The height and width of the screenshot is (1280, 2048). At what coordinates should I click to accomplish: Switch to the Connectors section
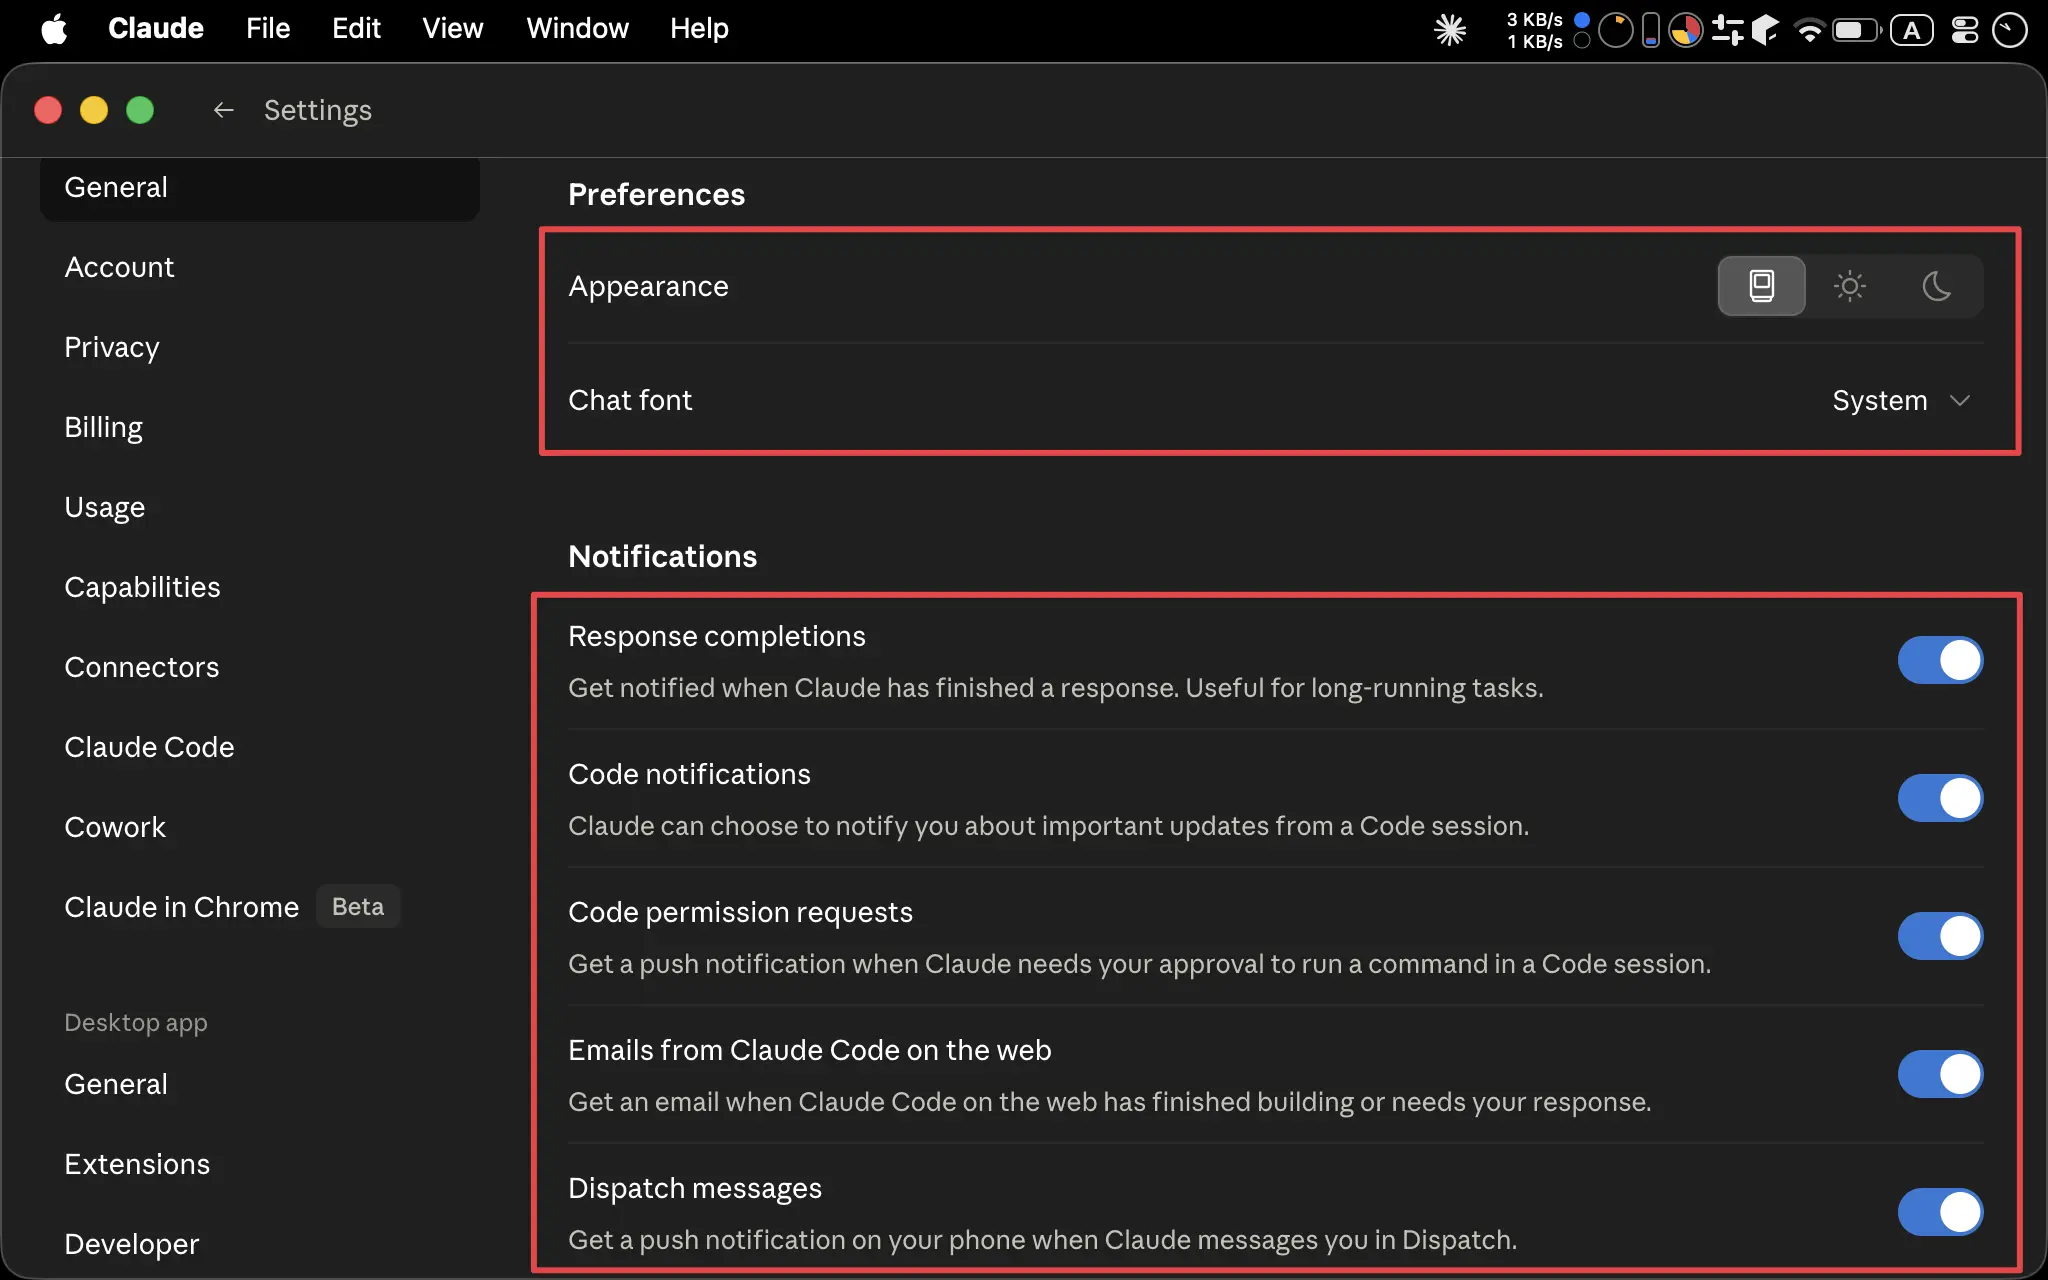260,667
